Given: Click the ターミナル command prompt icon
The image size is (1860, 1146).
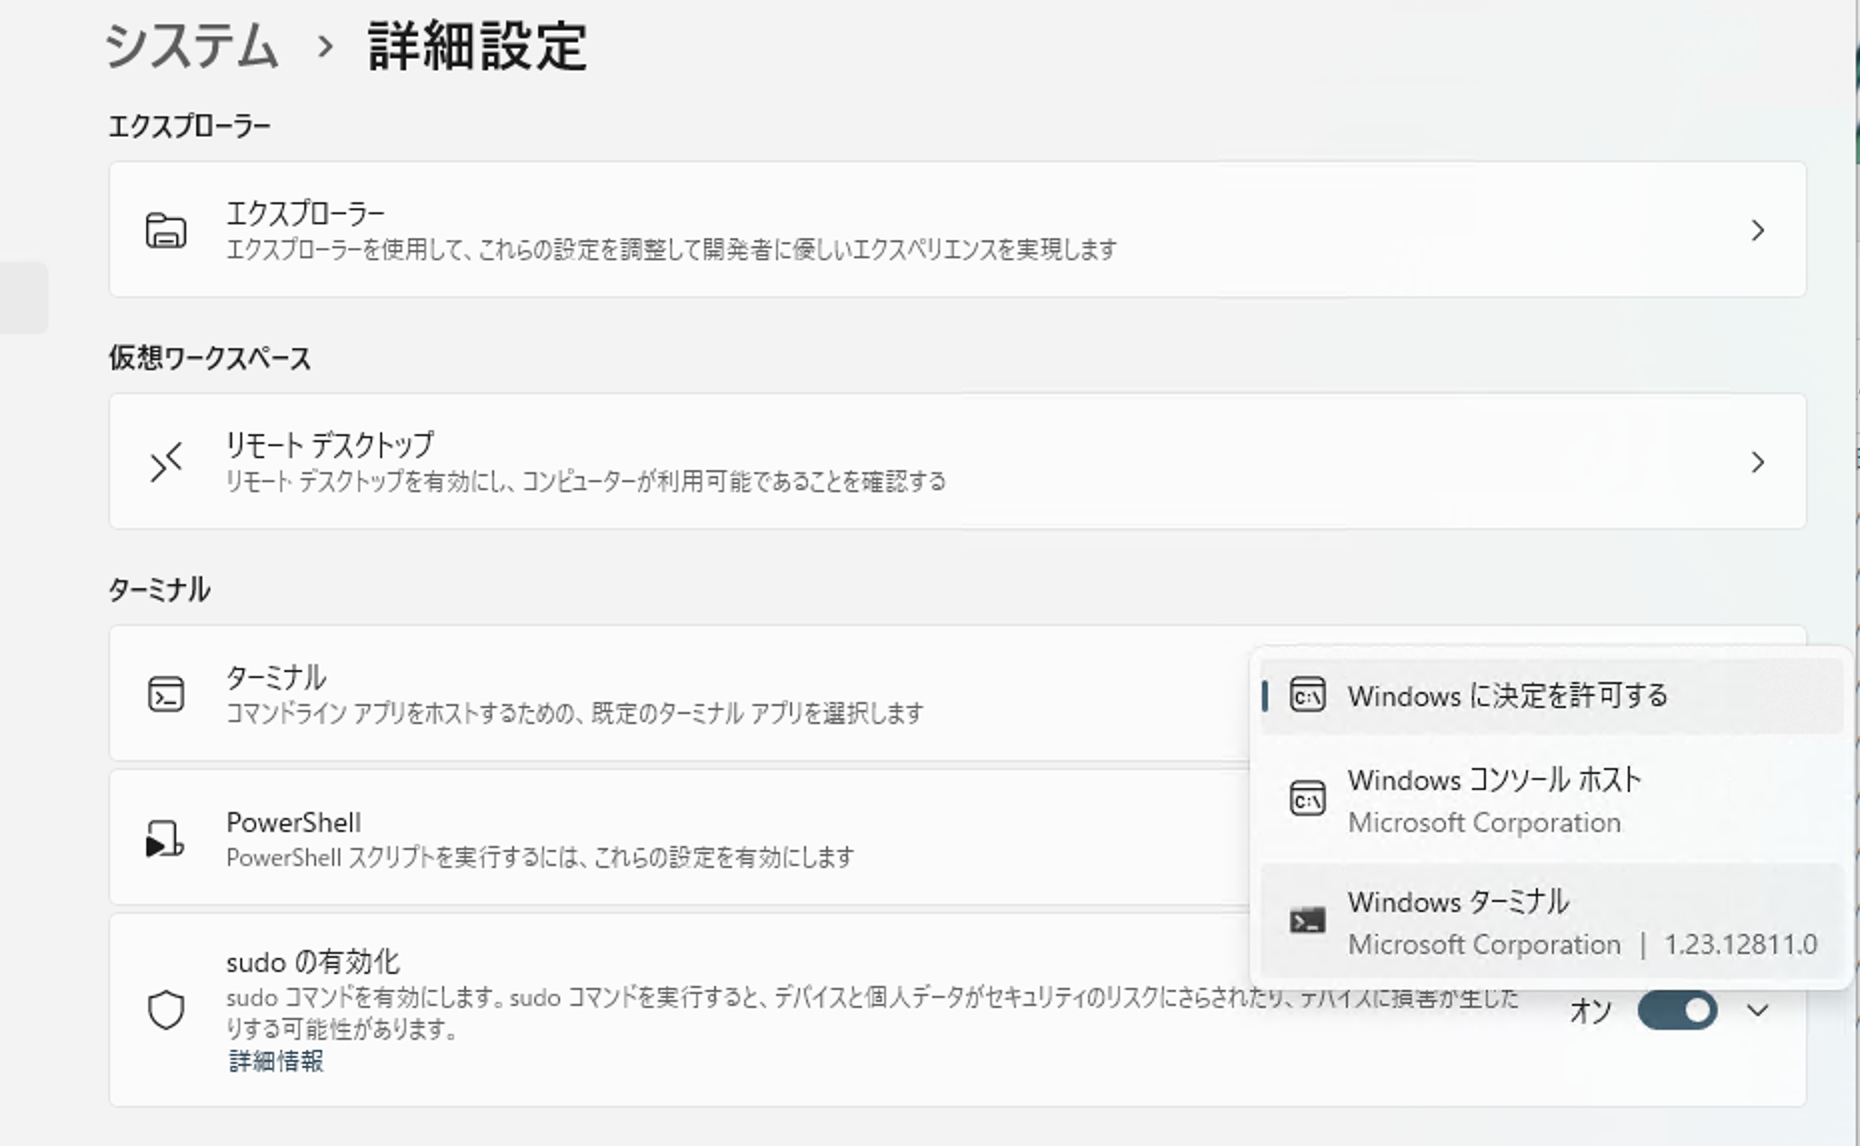Looking at the screenshot, I should point(167,694).
